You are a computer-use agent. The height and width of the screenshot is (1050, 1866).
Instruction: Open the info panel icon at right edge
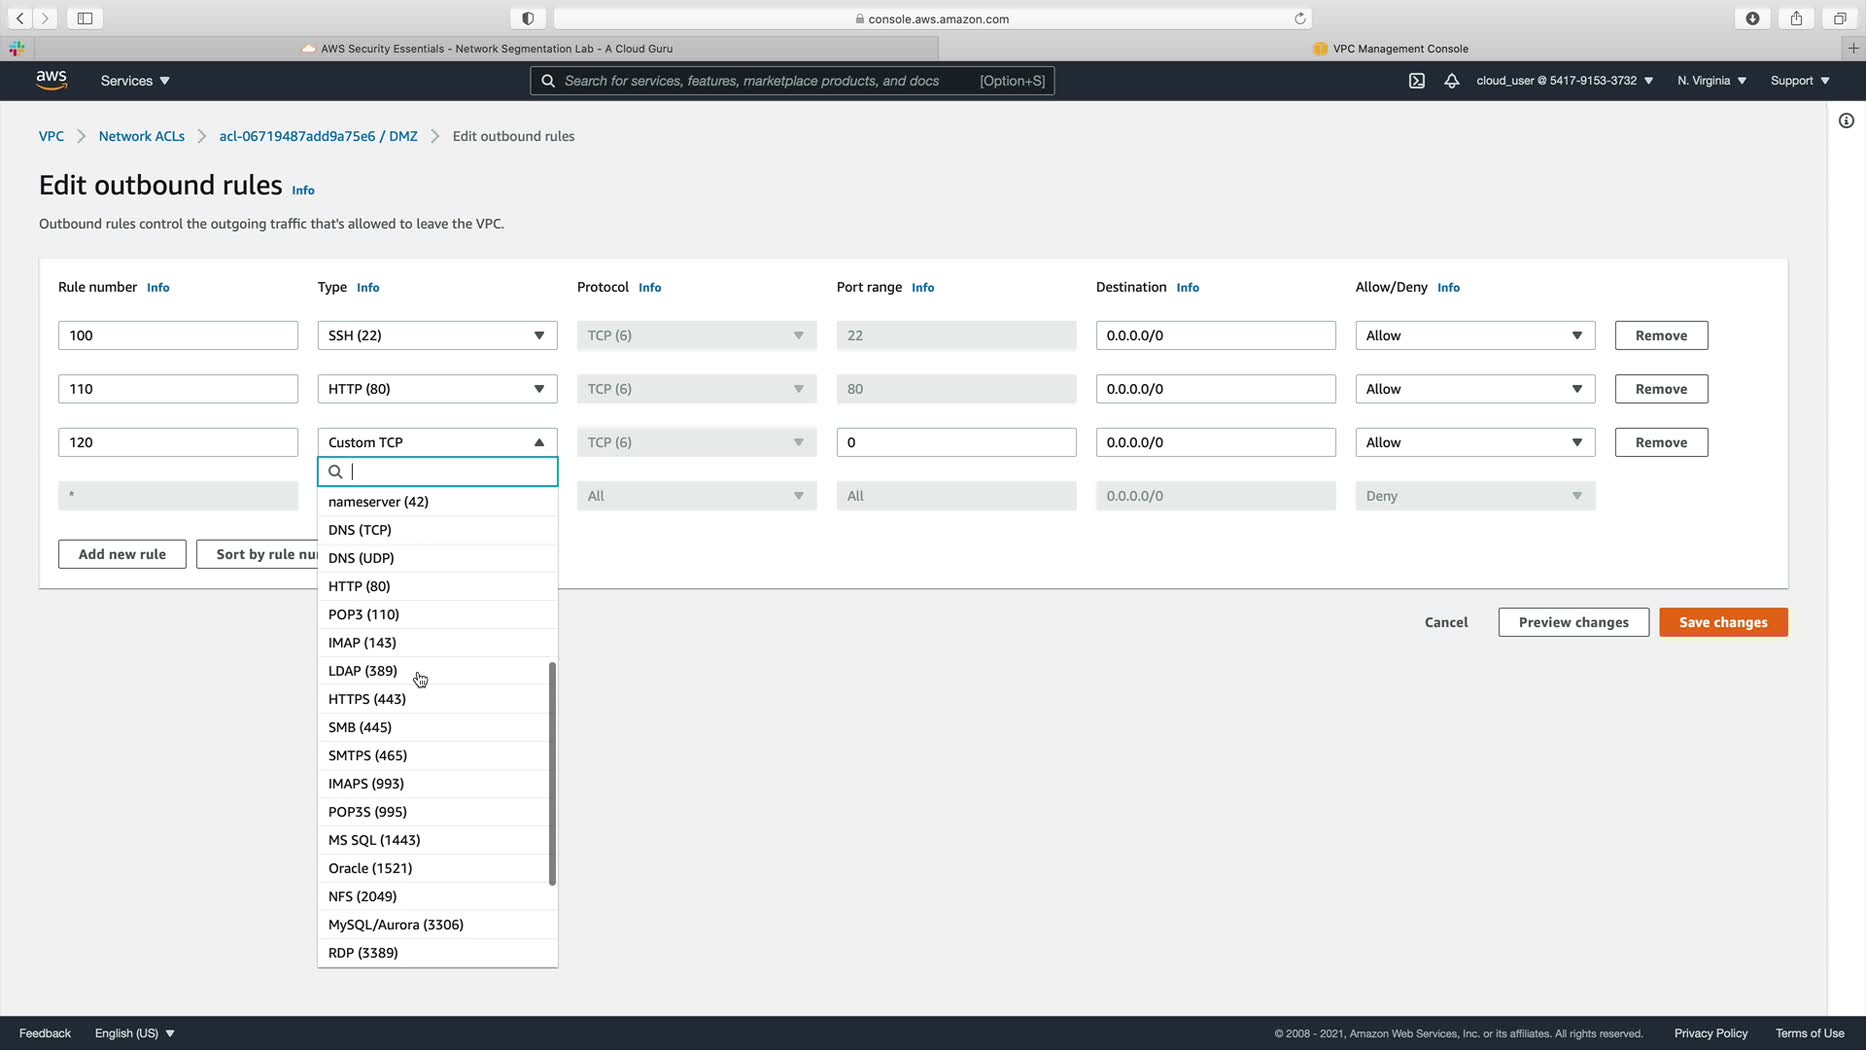pyautogui.click(x=1847, y=121)
